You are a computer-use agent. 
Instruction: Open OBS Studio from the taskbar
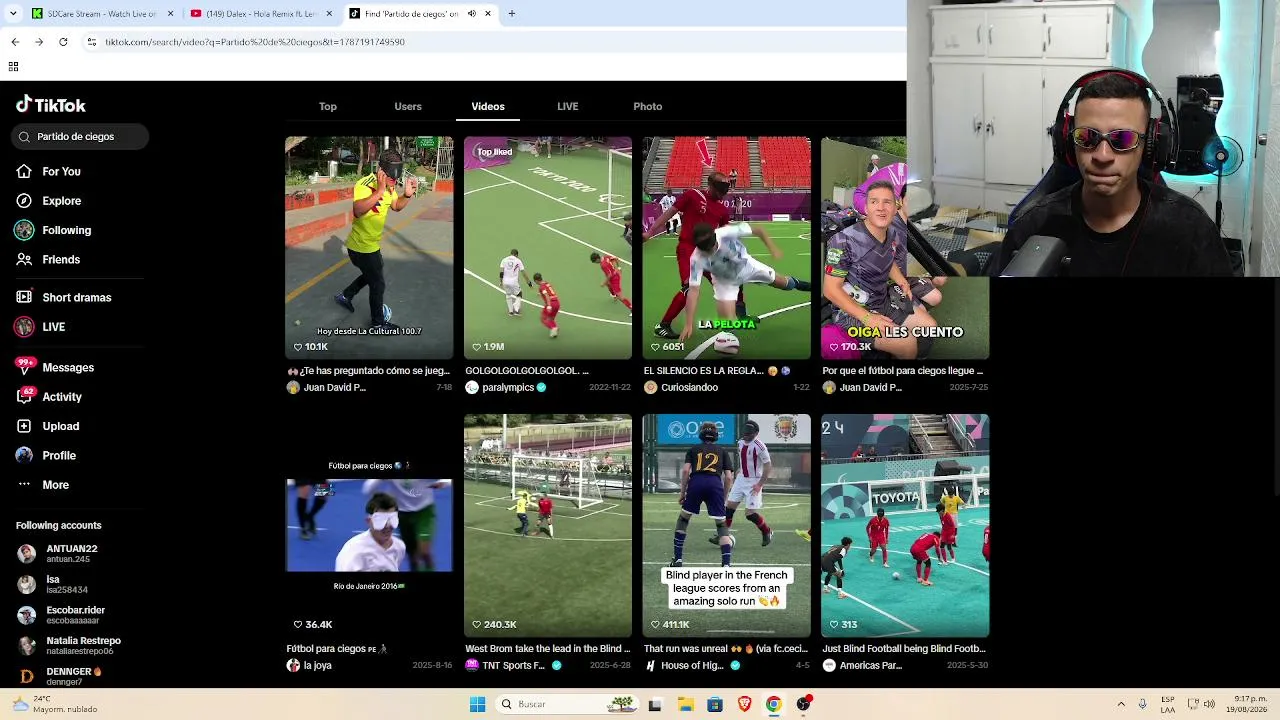803,705
